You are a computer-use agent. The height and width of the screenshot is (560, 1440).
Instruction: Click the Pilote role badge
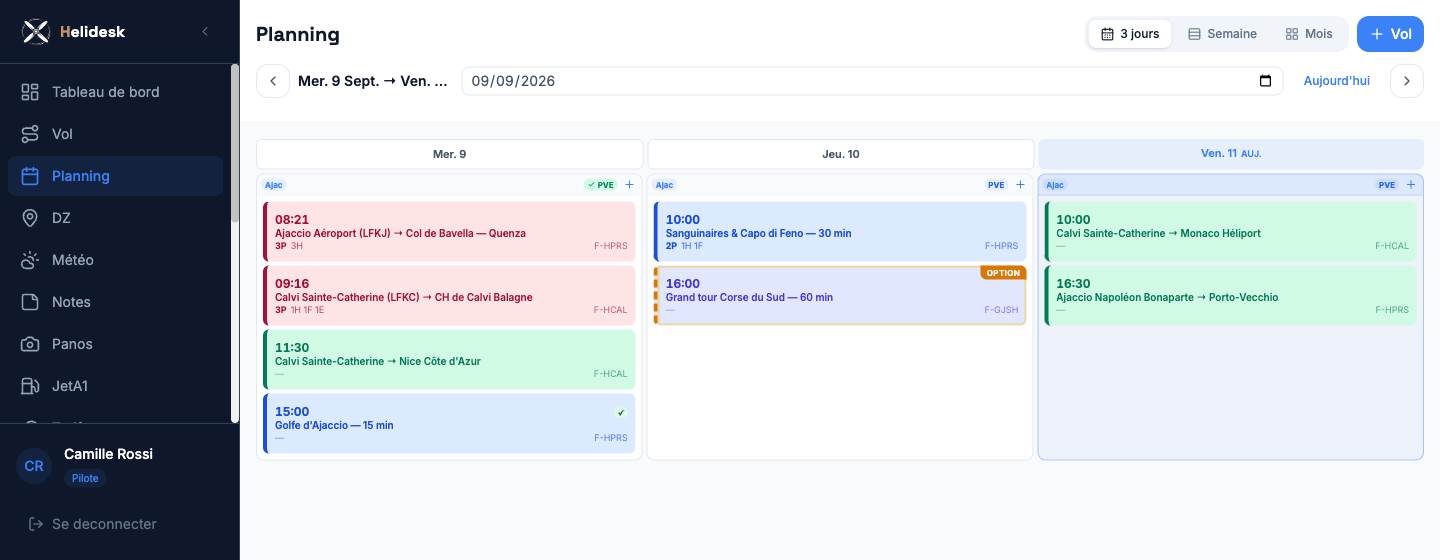click(x=85, y=478)
